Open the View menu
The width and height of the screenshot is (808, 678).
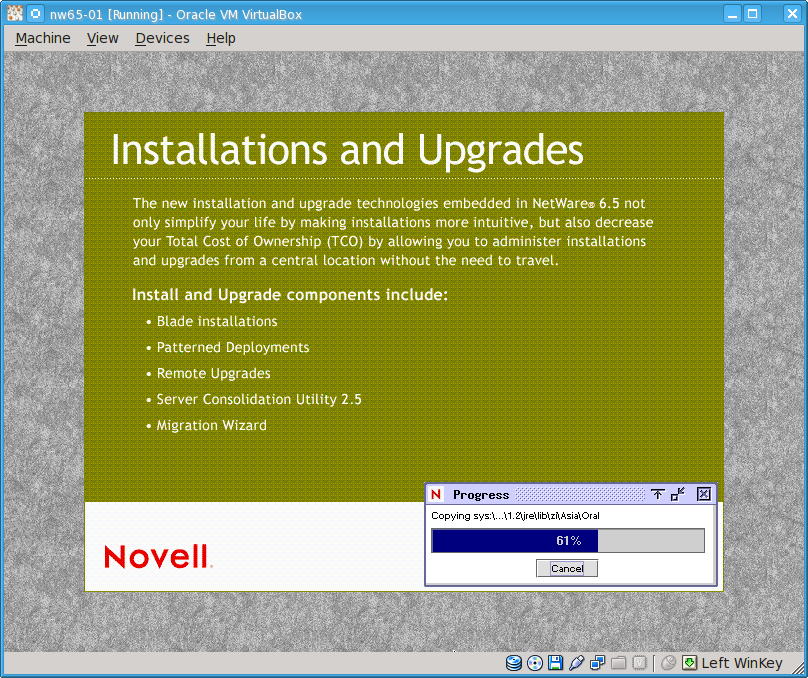click(102, 38)
